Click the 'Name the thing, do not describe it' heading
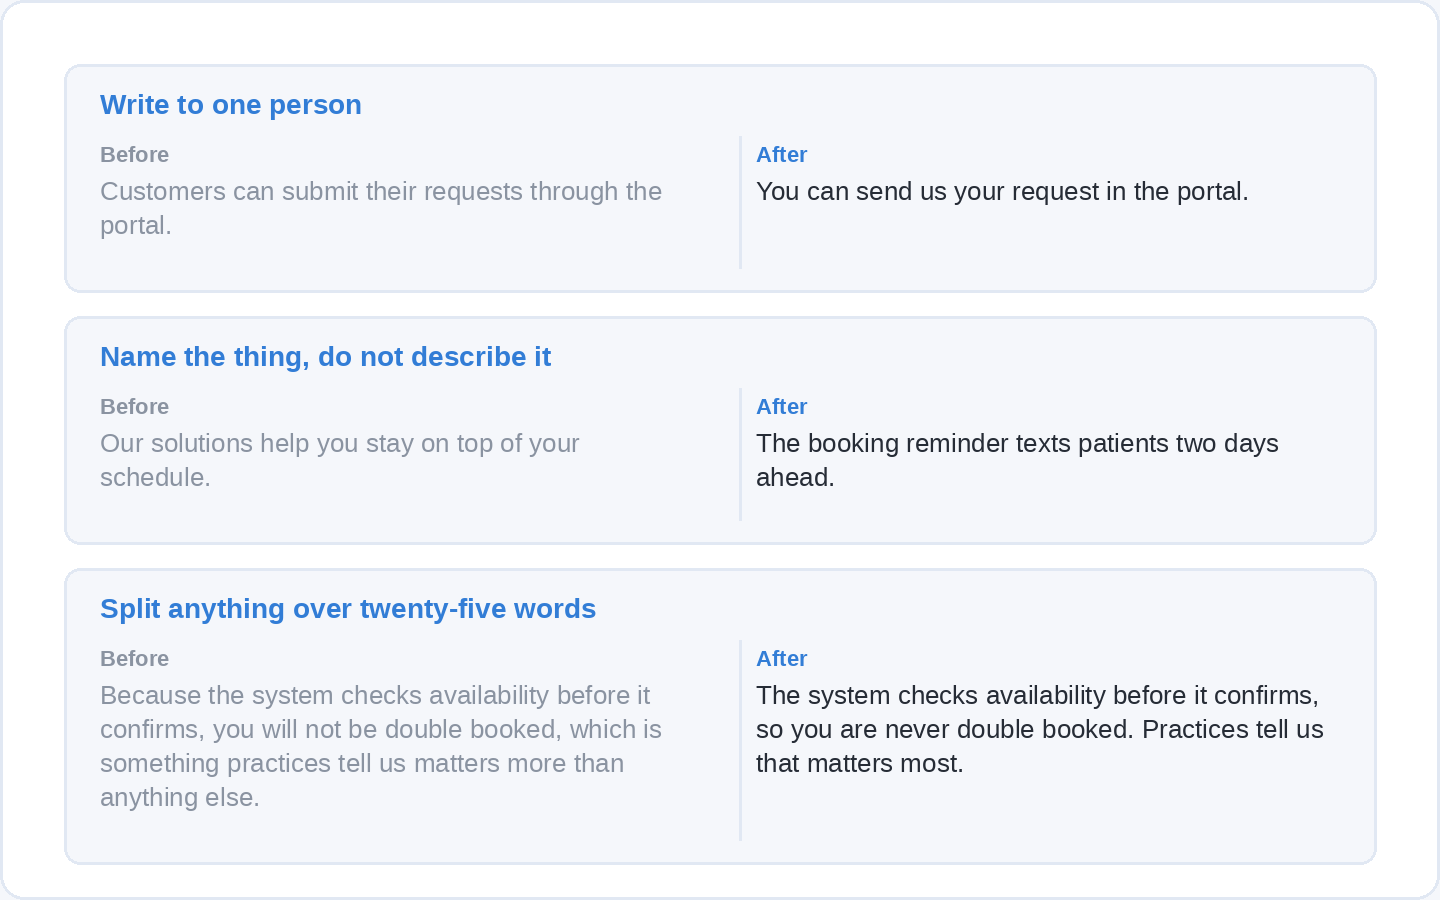Screen dimensions: 1440x900 [325, 357]
